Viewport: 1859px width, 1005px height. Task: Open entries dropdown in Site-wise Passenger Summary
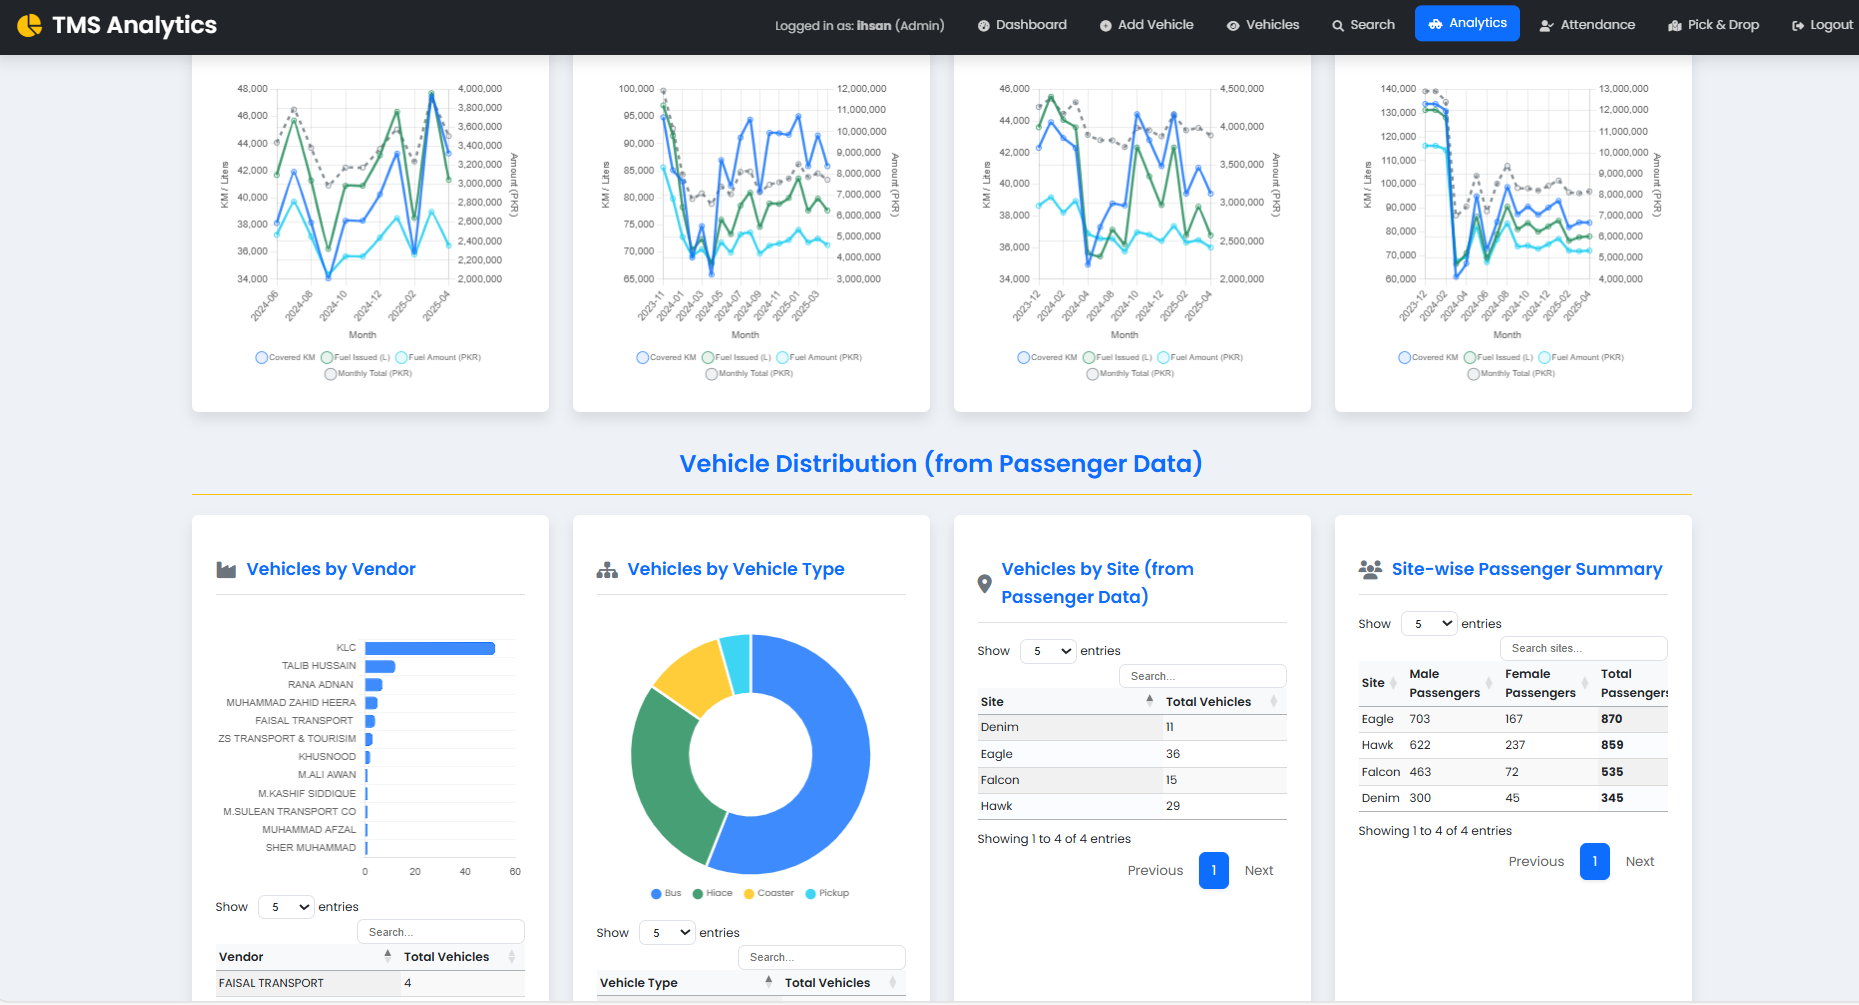(1429, 622)
